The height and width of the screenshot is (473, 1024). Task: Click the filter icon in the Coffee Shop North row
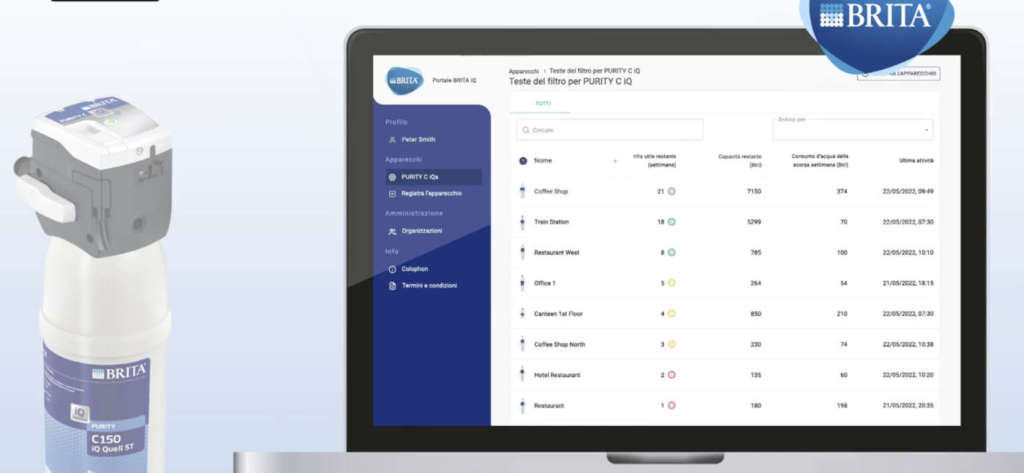click(522, 344)
